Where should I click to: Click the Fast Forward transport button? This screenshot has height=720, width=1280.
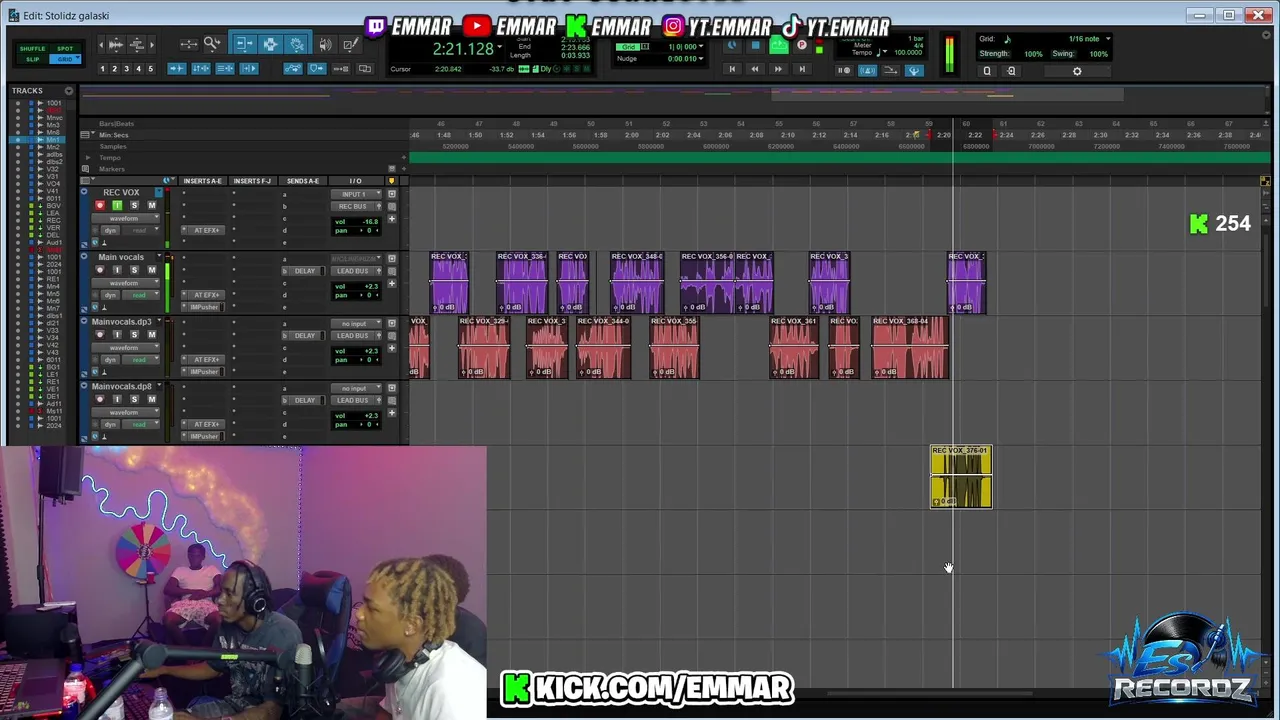click(778, 69)
